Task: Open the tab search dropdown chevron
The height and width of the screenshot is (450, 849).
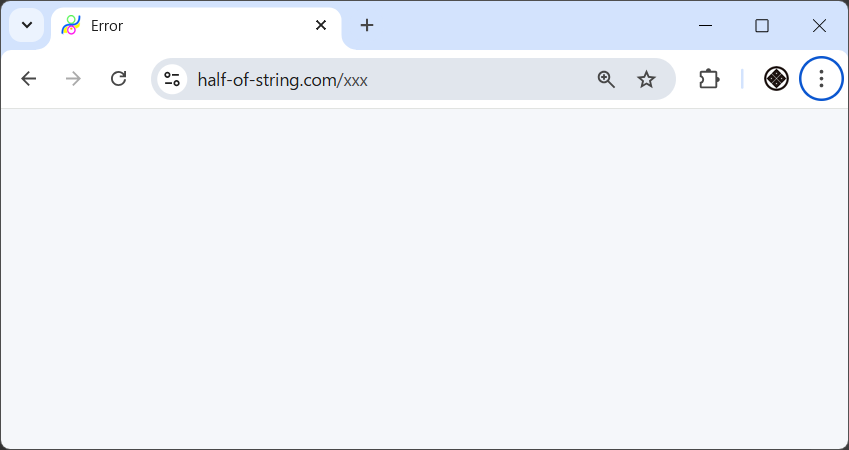Action: (x=27, y=25)
